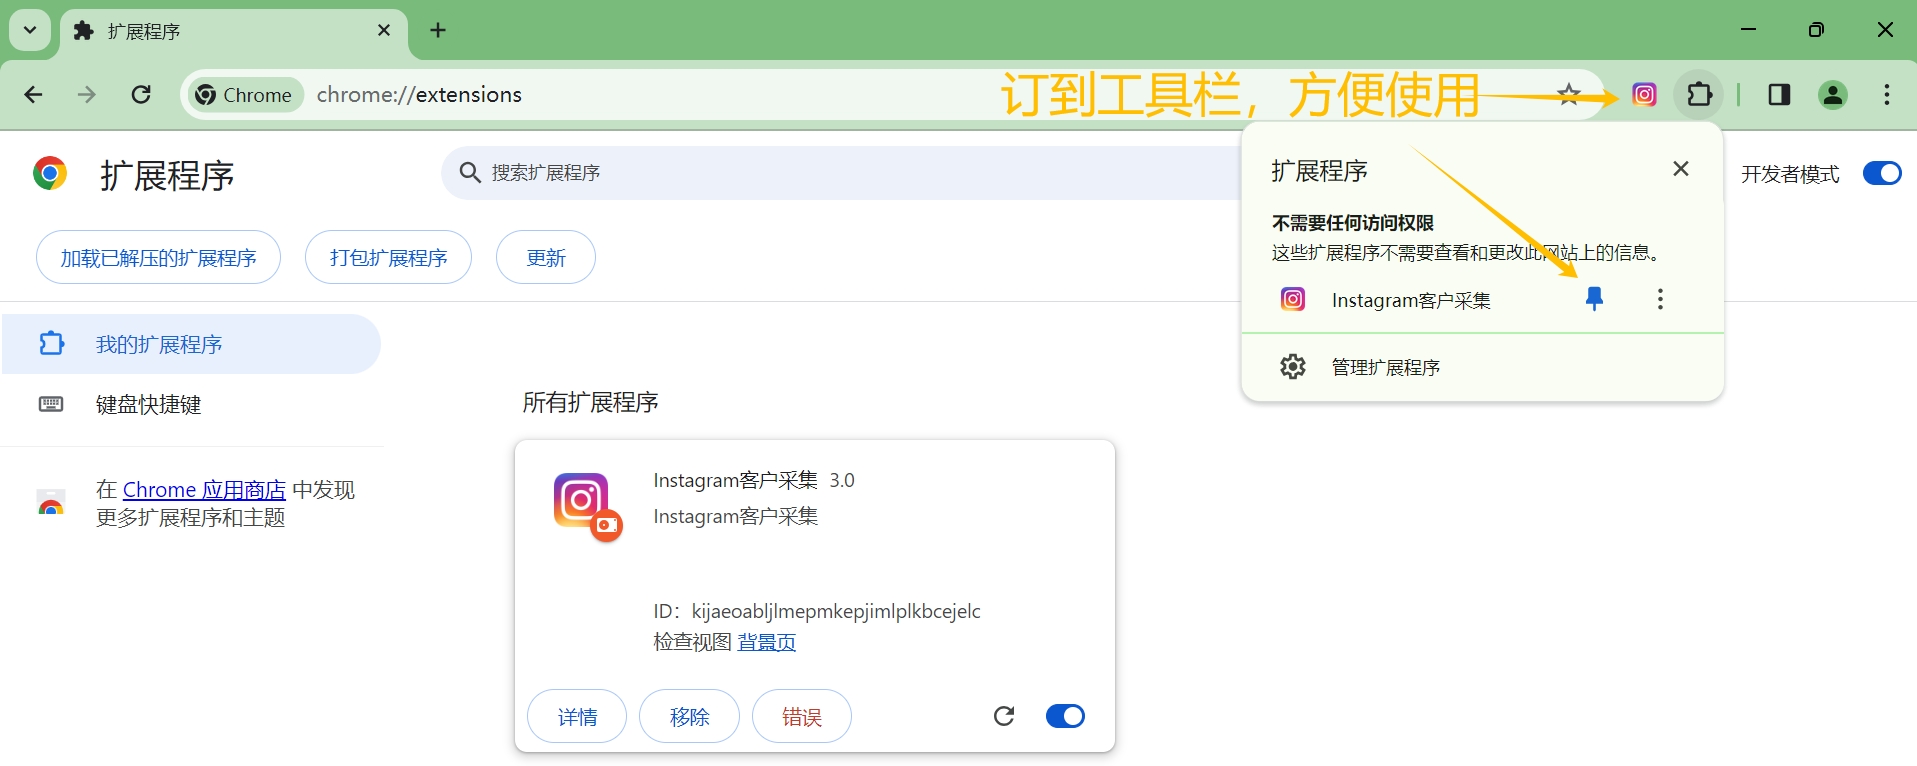Open 背景页 inspect view link
This screenshot has width=1917, height=766.
tap(767, 642)
